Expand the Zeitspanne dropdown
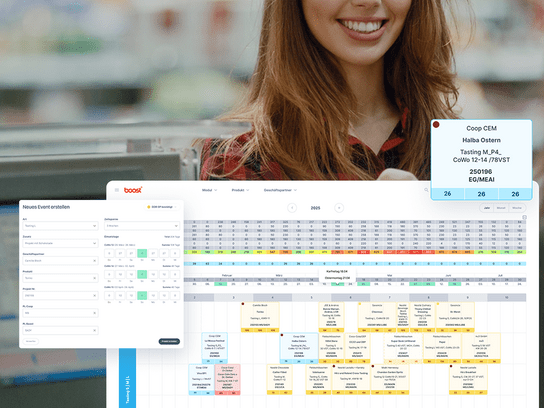Screen dimensions: 544x408 coord(142,226)
